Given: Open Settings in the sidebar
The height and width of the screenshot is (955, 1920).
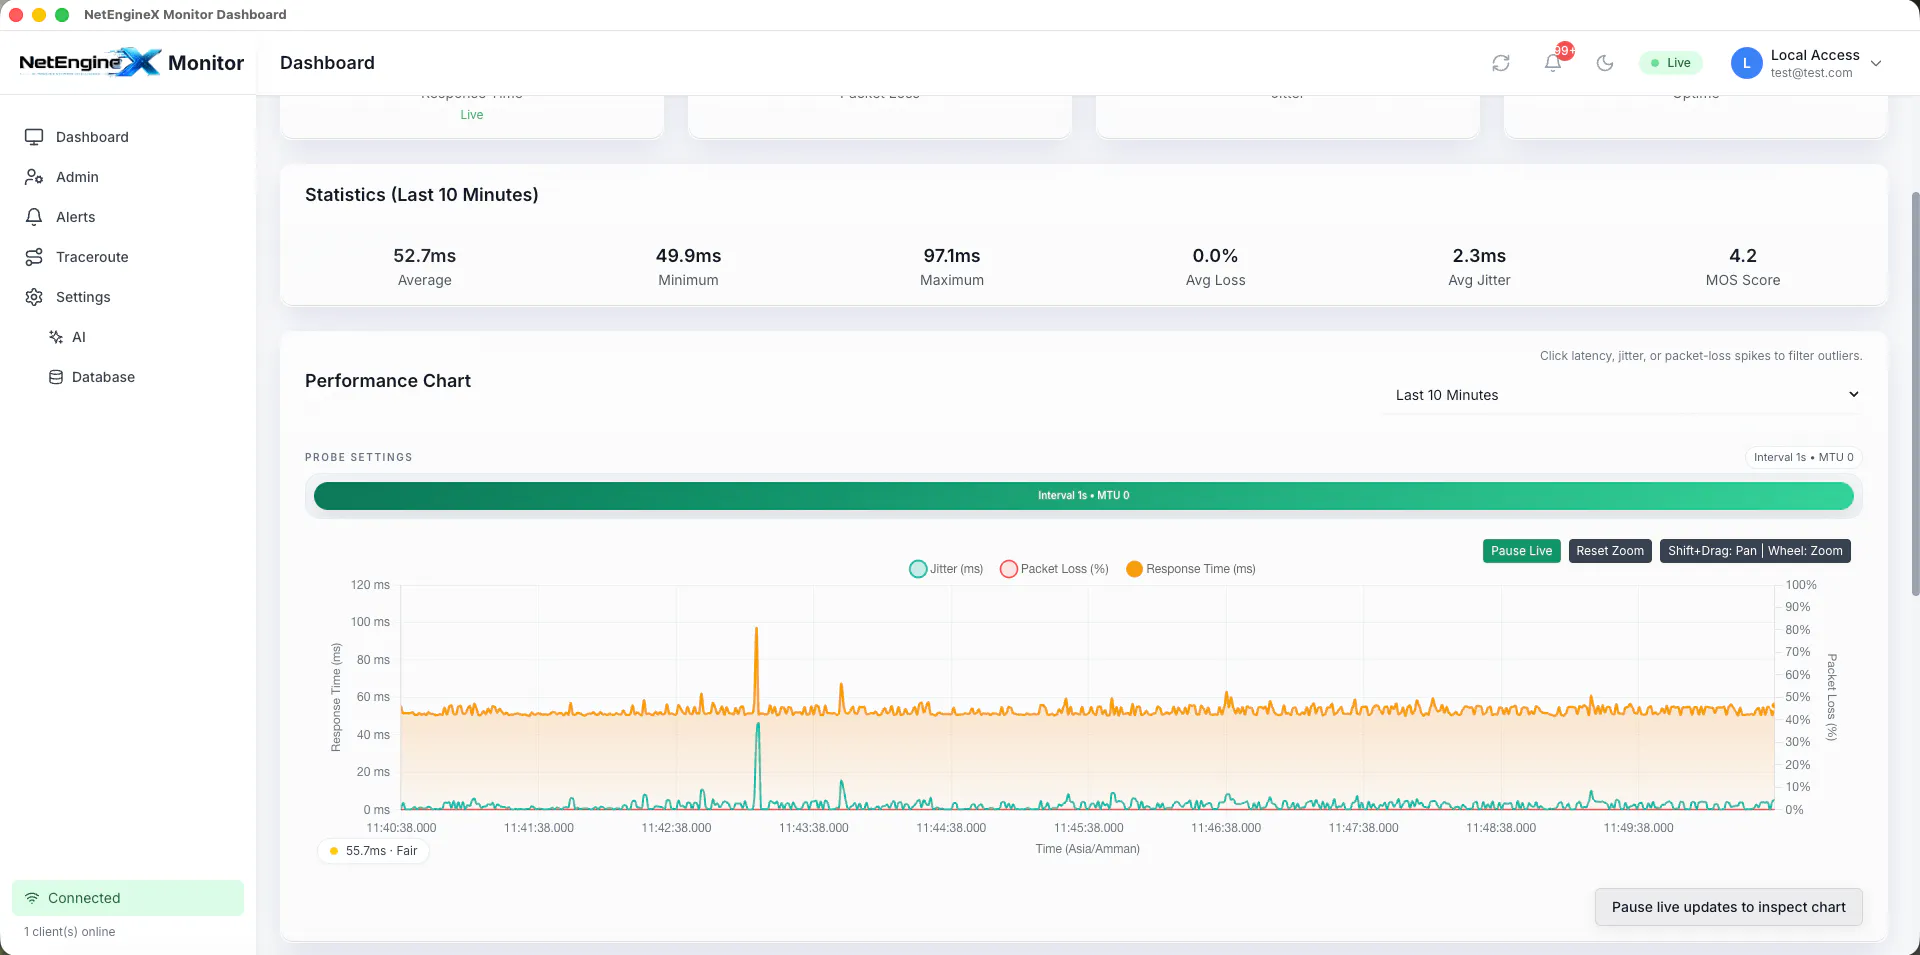Looking at the screenshot, I should click(x=128, y=297).
